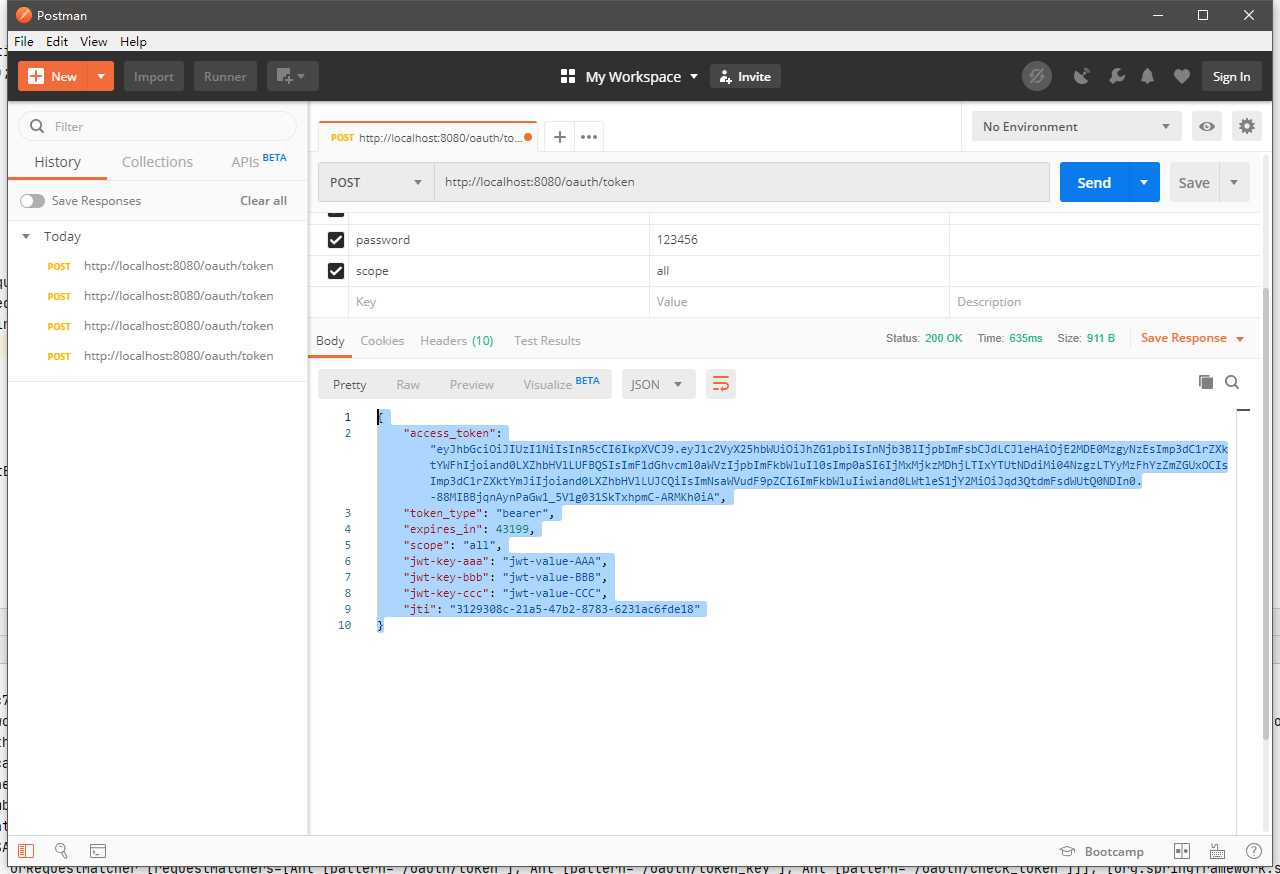Open the JSON format dropdown
The height and width of the screenshot is (874, 1280).
pyautogui.click(x=658, y=384)
